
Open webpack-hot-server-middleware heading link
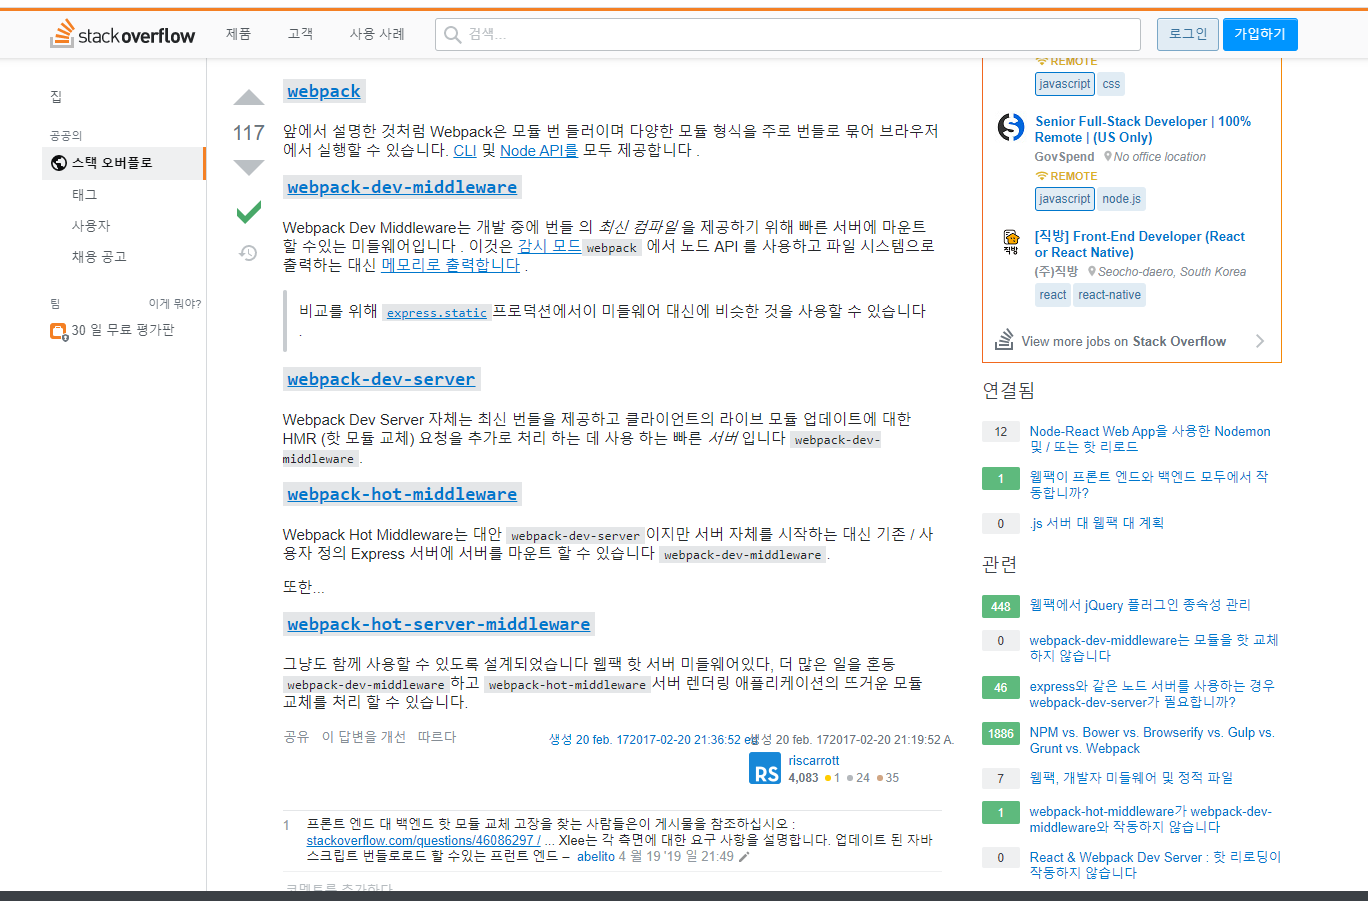(x=439, y=624)
